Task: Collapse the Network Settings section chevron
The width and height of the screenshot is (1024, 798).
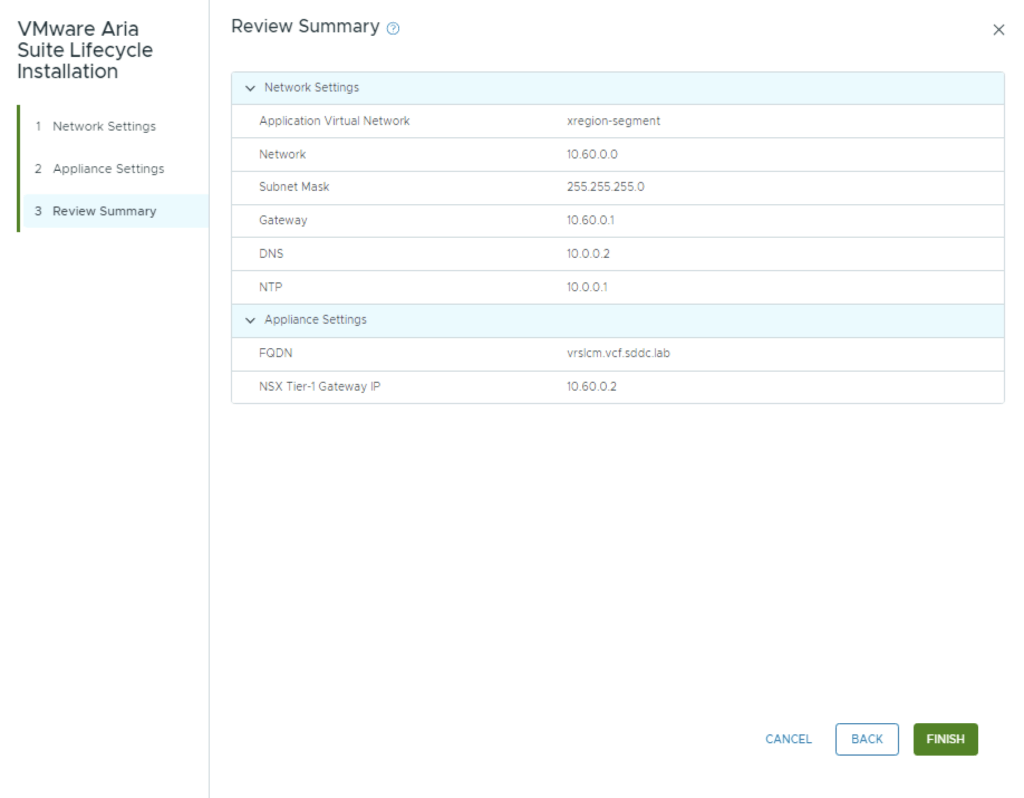Action: [250, 88]
